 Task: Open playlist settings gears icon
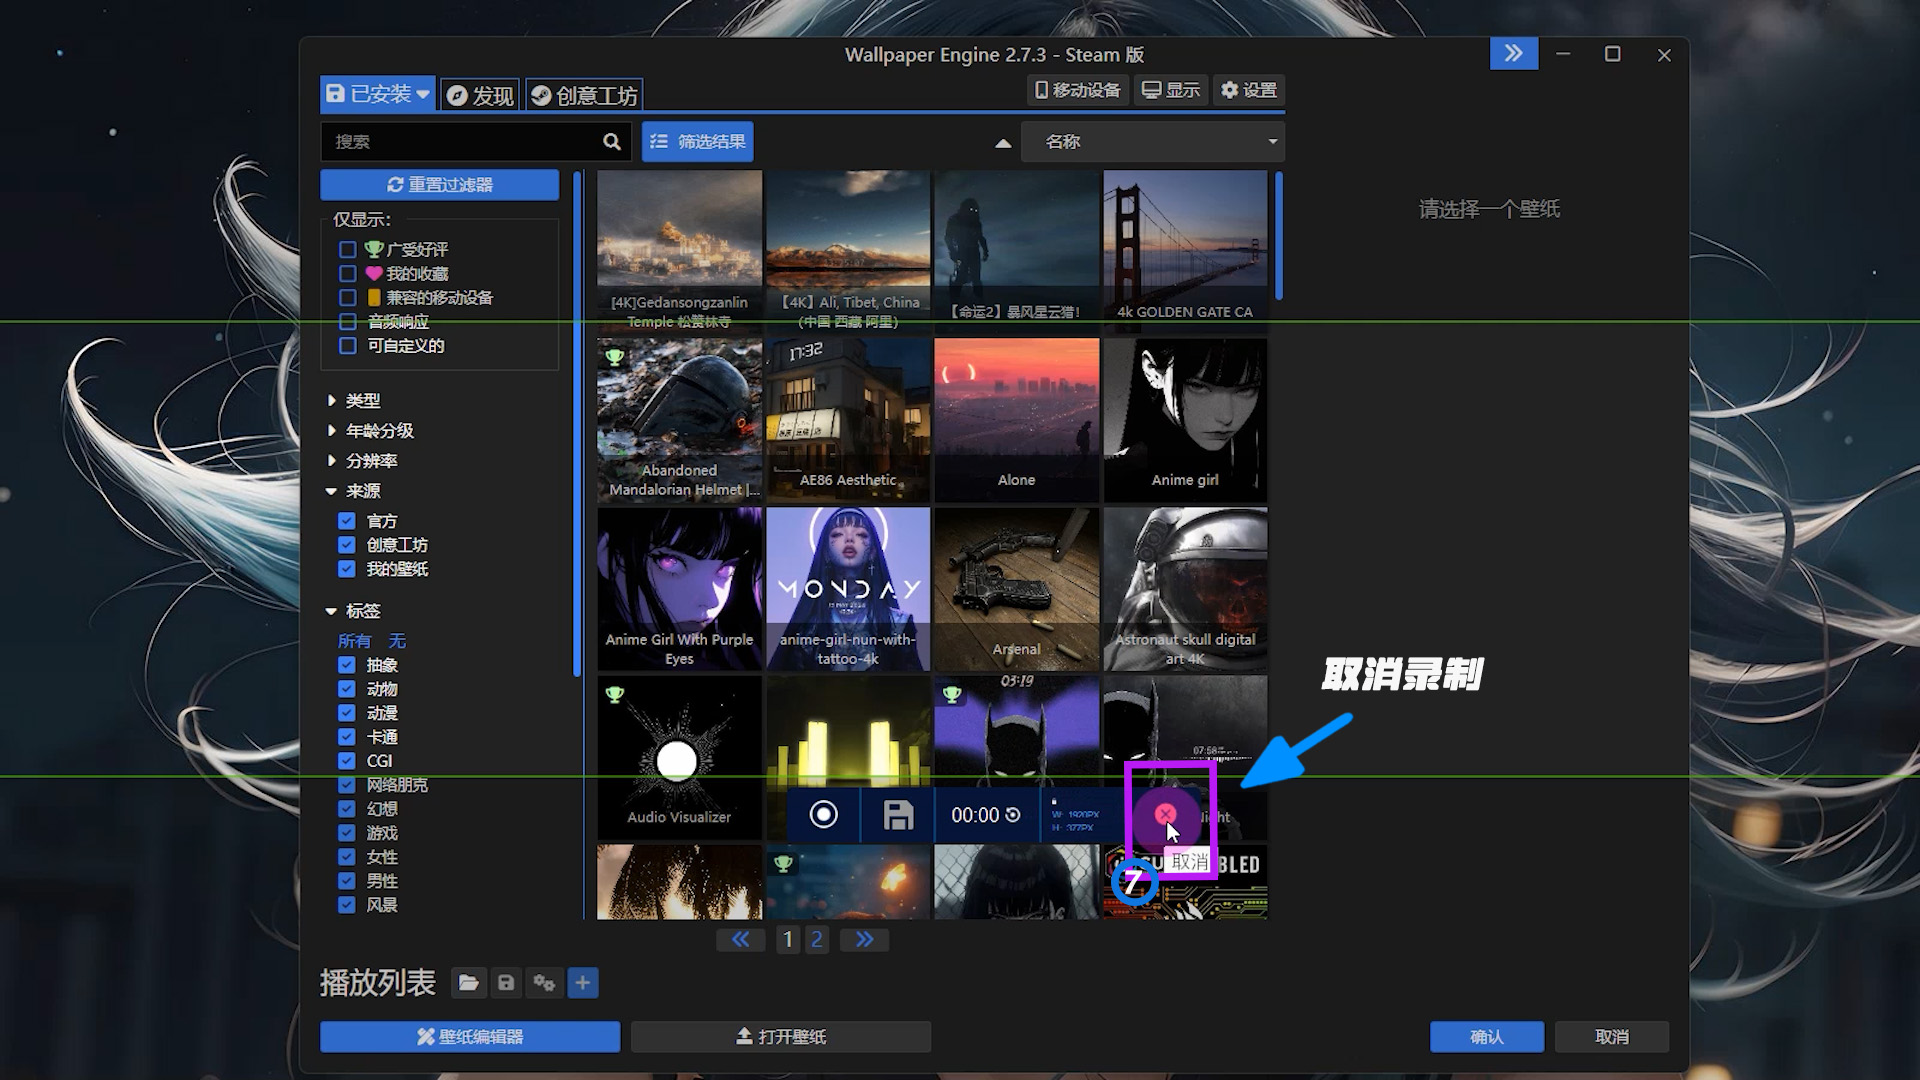pos(544,983)
